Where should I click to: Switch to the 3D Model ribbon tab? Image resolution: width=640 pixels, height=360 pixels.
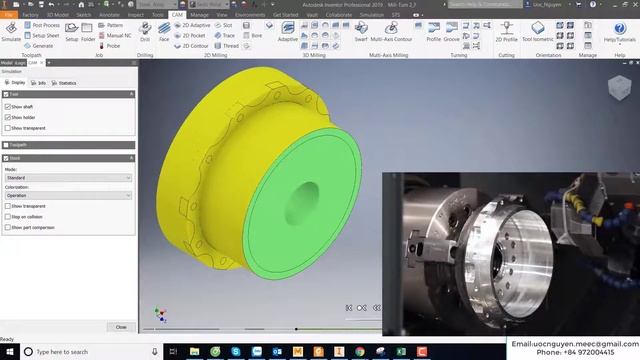58,15
